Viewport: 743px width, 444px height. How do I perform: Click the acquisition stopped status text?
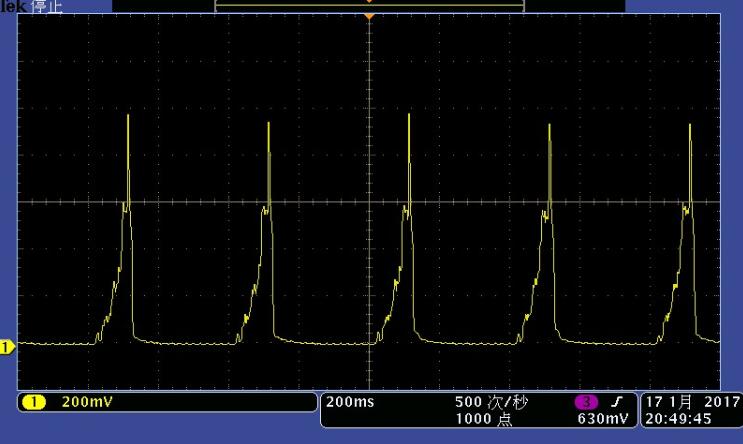pyautogui.click(x=44, y=6)
